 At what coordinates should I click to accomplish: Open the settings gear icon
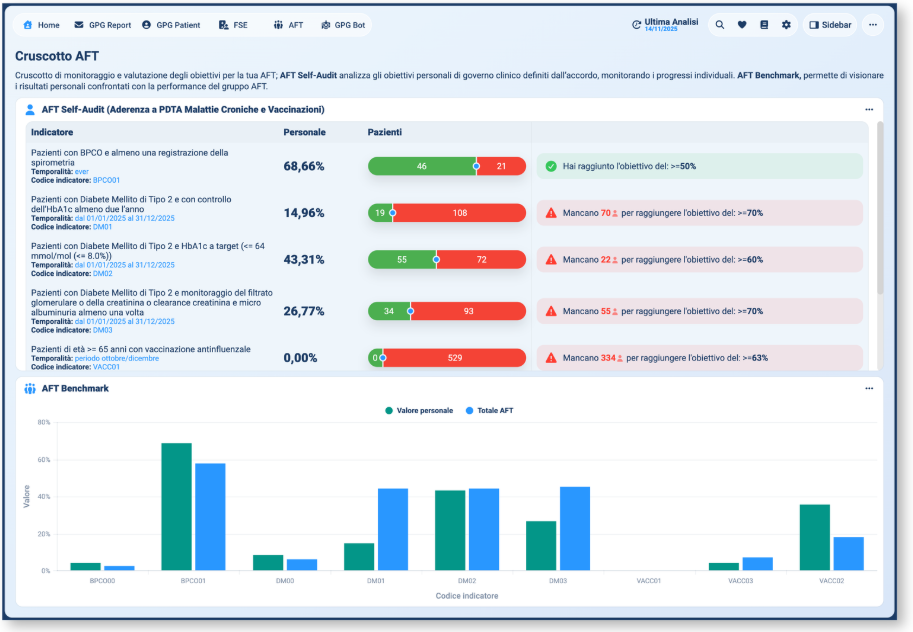point(786,25)
